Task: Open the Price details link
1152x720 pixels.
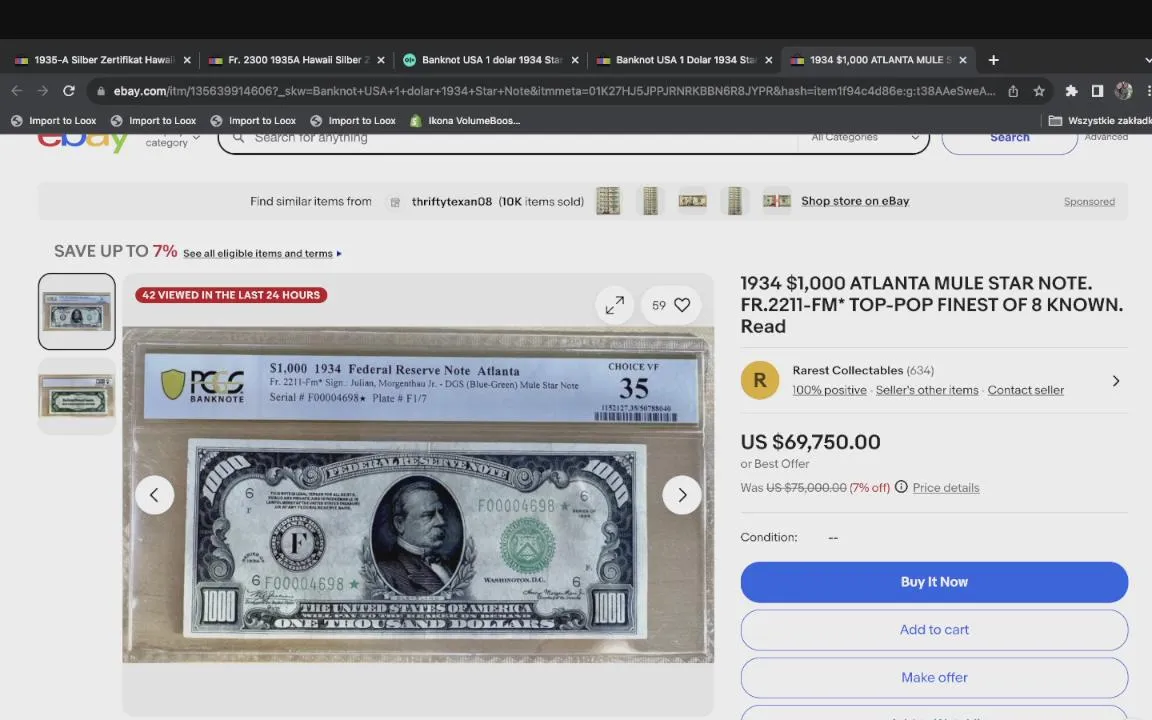Action: coord(946,488)
